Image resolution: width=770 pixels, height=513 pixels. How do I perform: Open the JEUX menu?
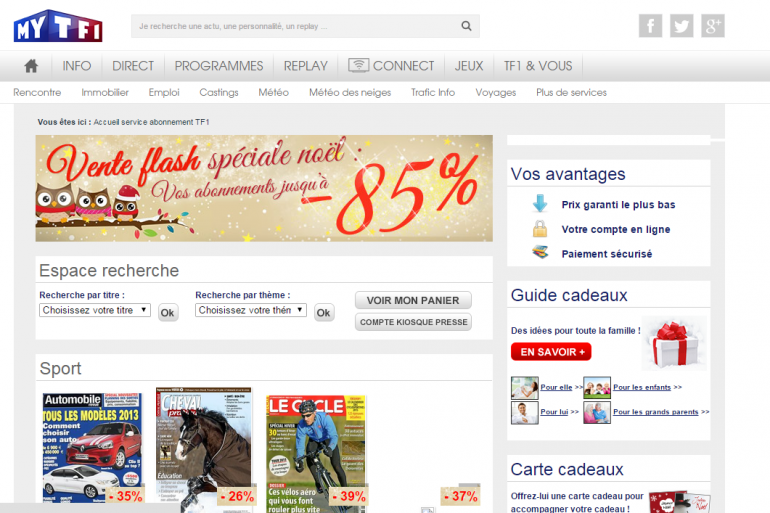pos(469,66)
